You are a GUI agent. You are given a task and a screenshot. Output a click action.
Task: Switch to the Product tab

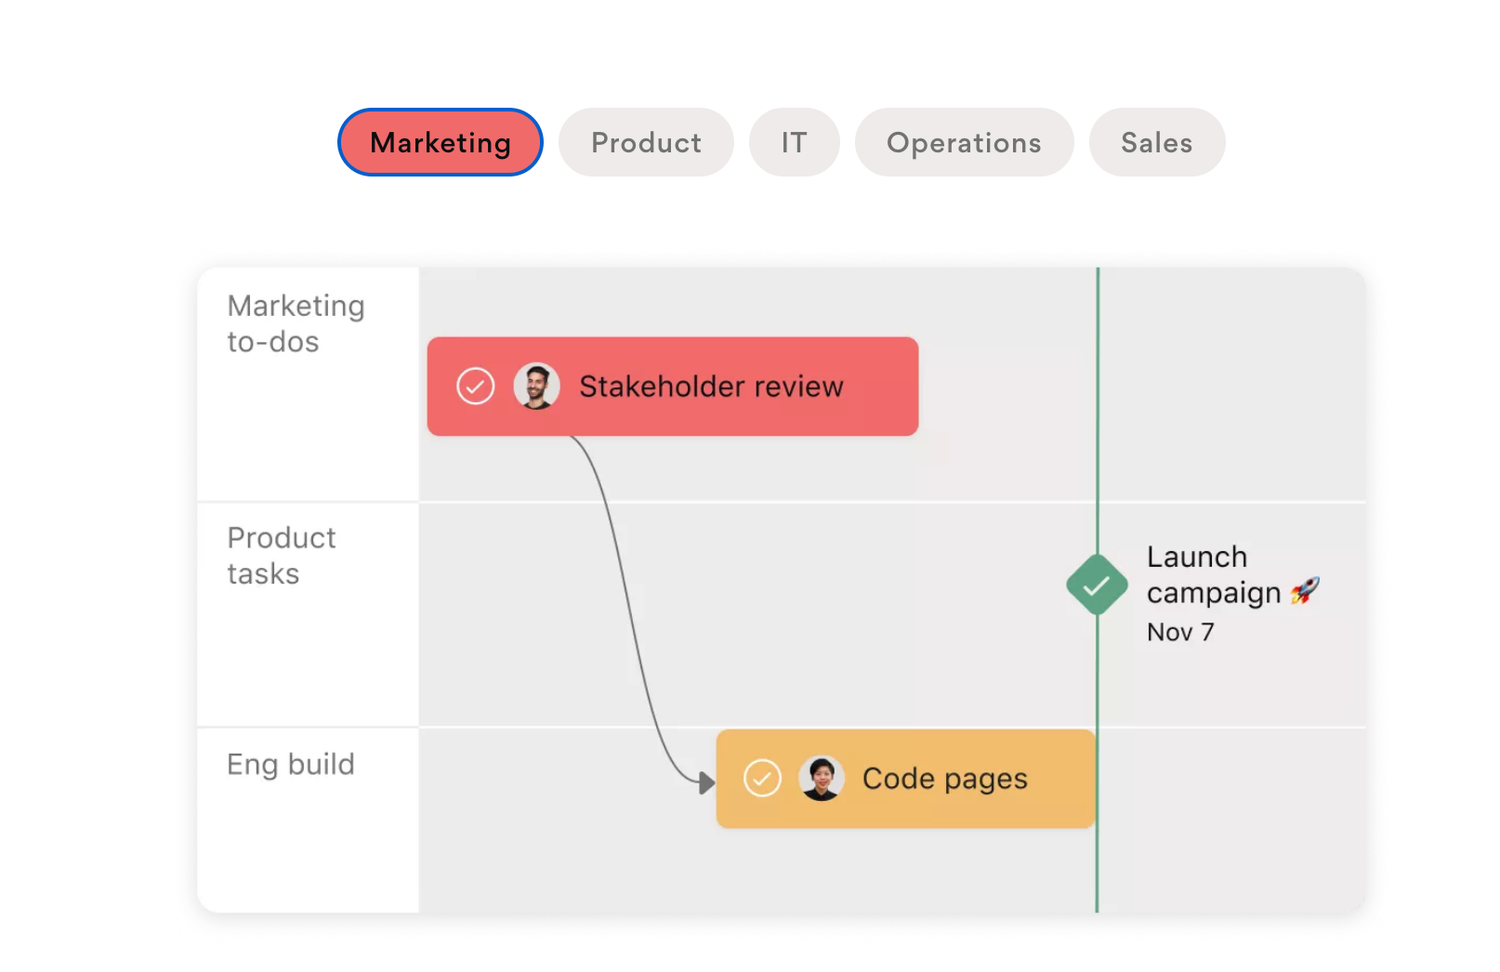tap(646, 142)
